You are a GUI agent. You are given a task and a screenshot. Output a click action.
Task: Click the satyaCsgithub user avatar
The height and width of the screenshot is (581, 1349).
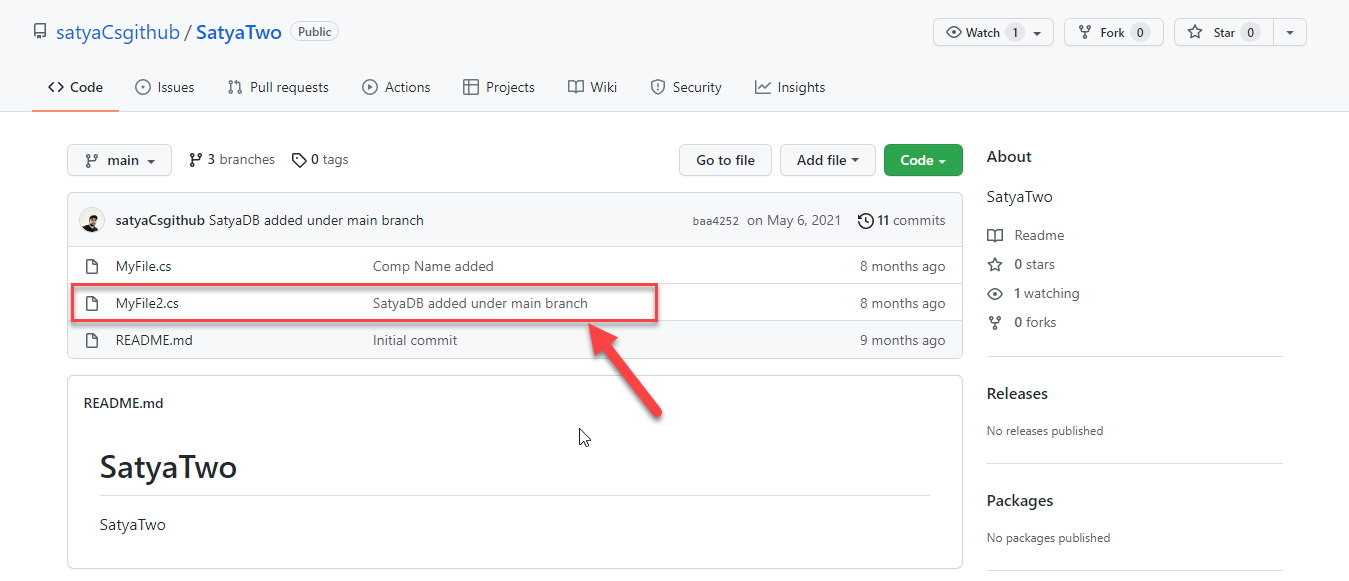[92, 220]
